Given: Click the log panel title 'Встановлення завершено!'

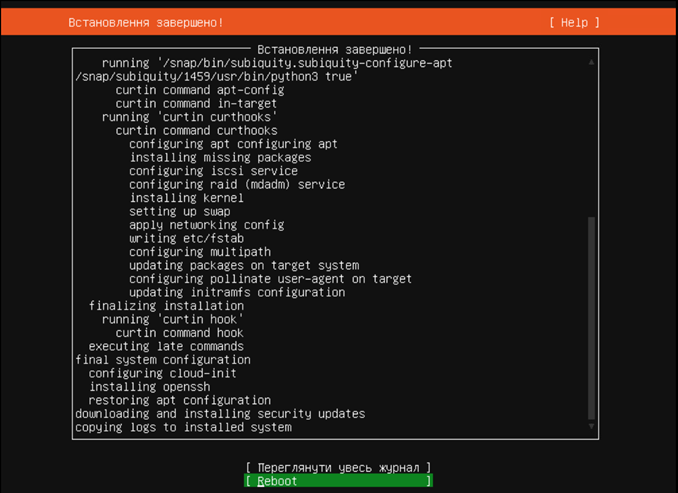Looking at the screenshot, I should (x=335, y=49).
